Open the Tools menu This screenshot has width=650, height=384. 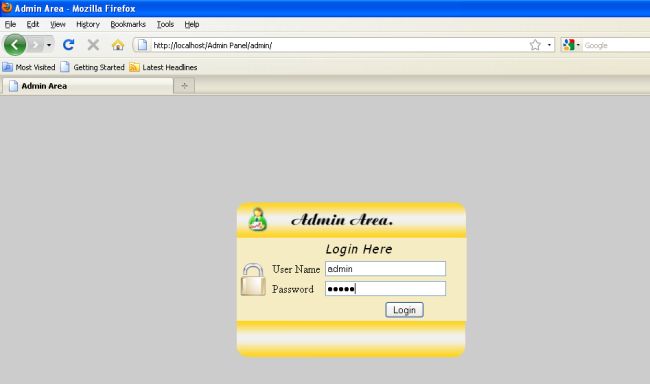(x=165, y=24)
